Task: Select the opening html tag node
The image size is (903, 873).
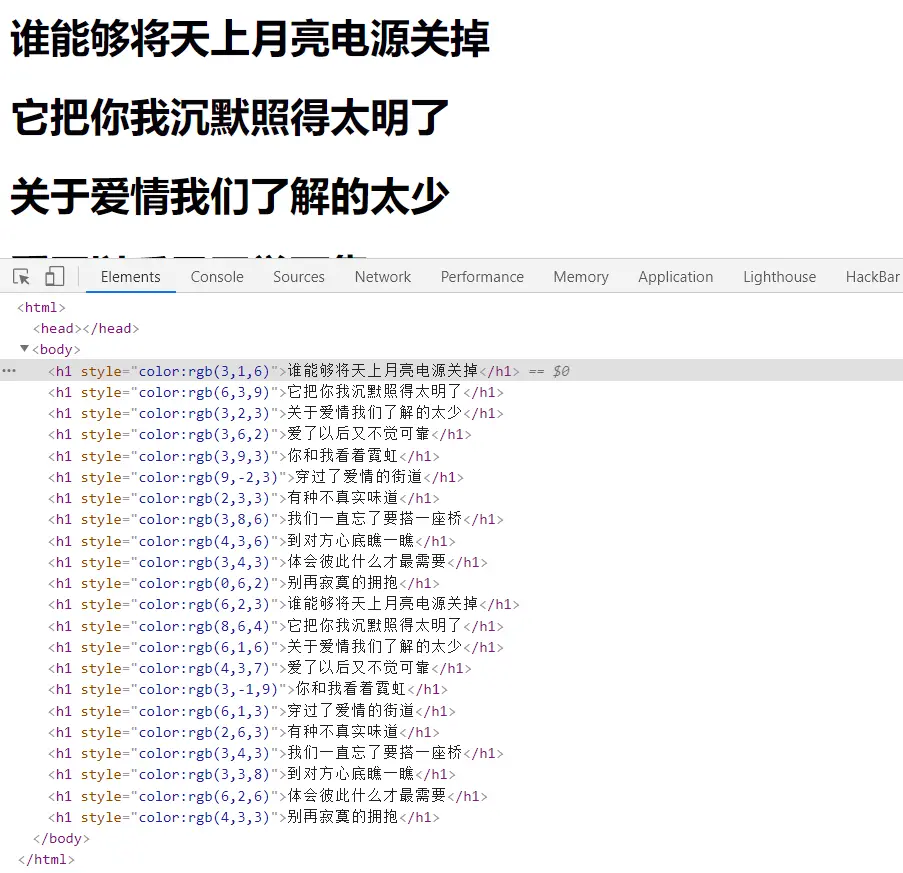Action: click(41, 307)
